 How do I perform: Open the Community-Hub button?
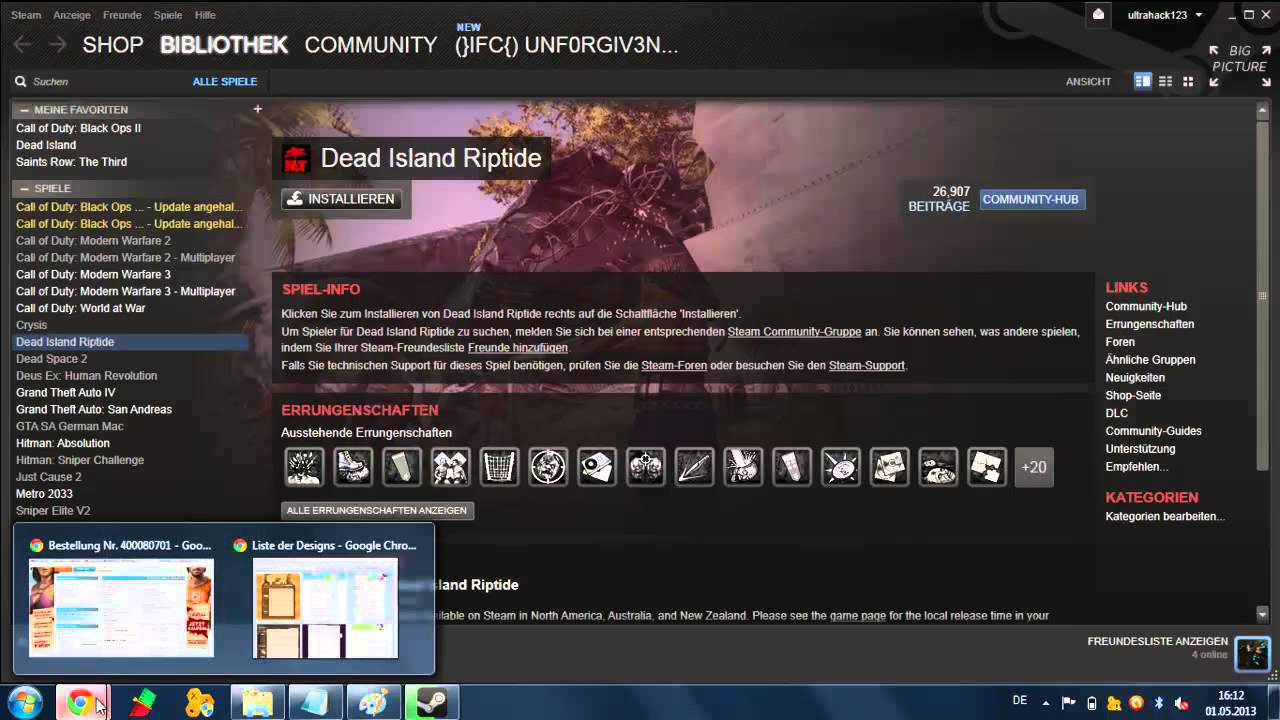1031,199
